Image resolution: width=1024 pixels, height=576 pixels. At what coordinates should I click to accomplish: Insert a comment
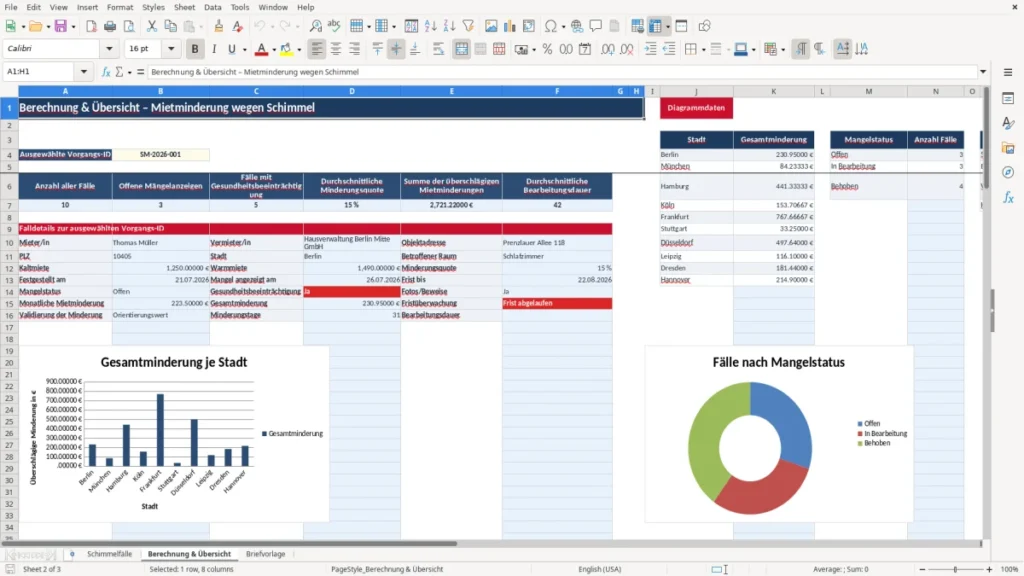(x=596, y=26)
